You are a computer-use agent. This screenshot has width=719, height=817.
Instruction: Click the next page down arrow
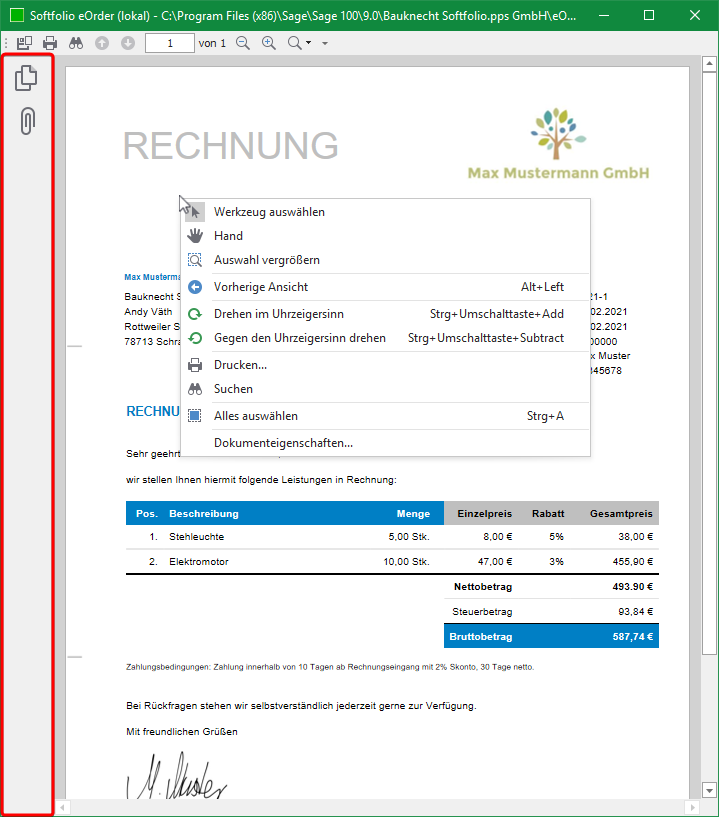pos(127,43)
